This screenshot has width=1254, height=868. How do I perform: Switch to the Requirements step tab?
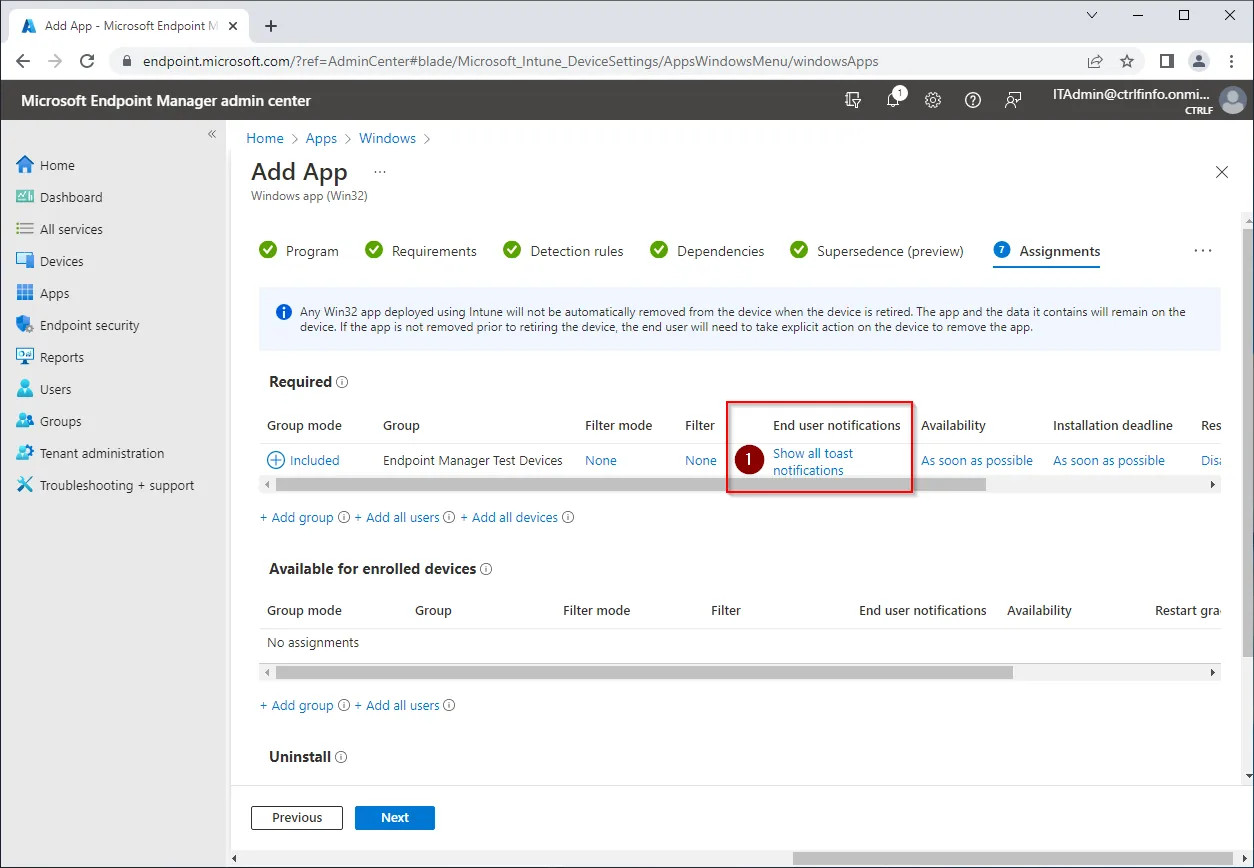click(x=421, y=251)
